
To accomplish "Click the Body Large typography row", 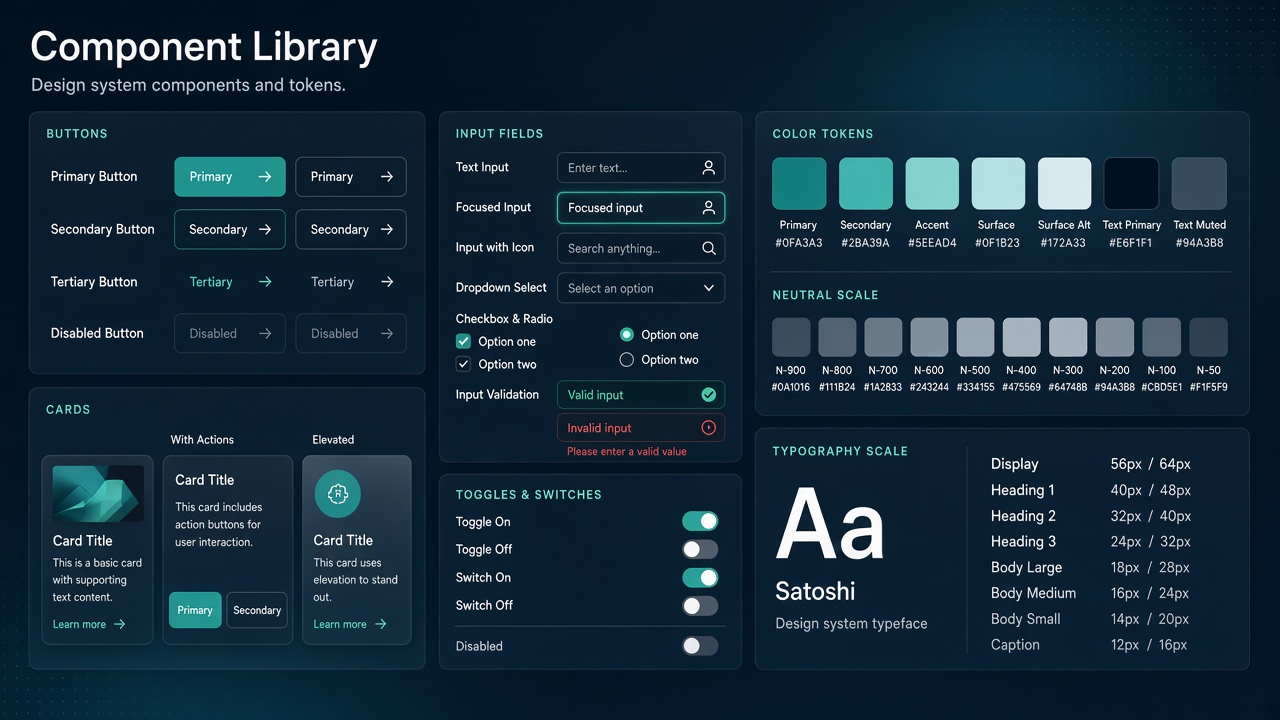I will coord(1091,568).
